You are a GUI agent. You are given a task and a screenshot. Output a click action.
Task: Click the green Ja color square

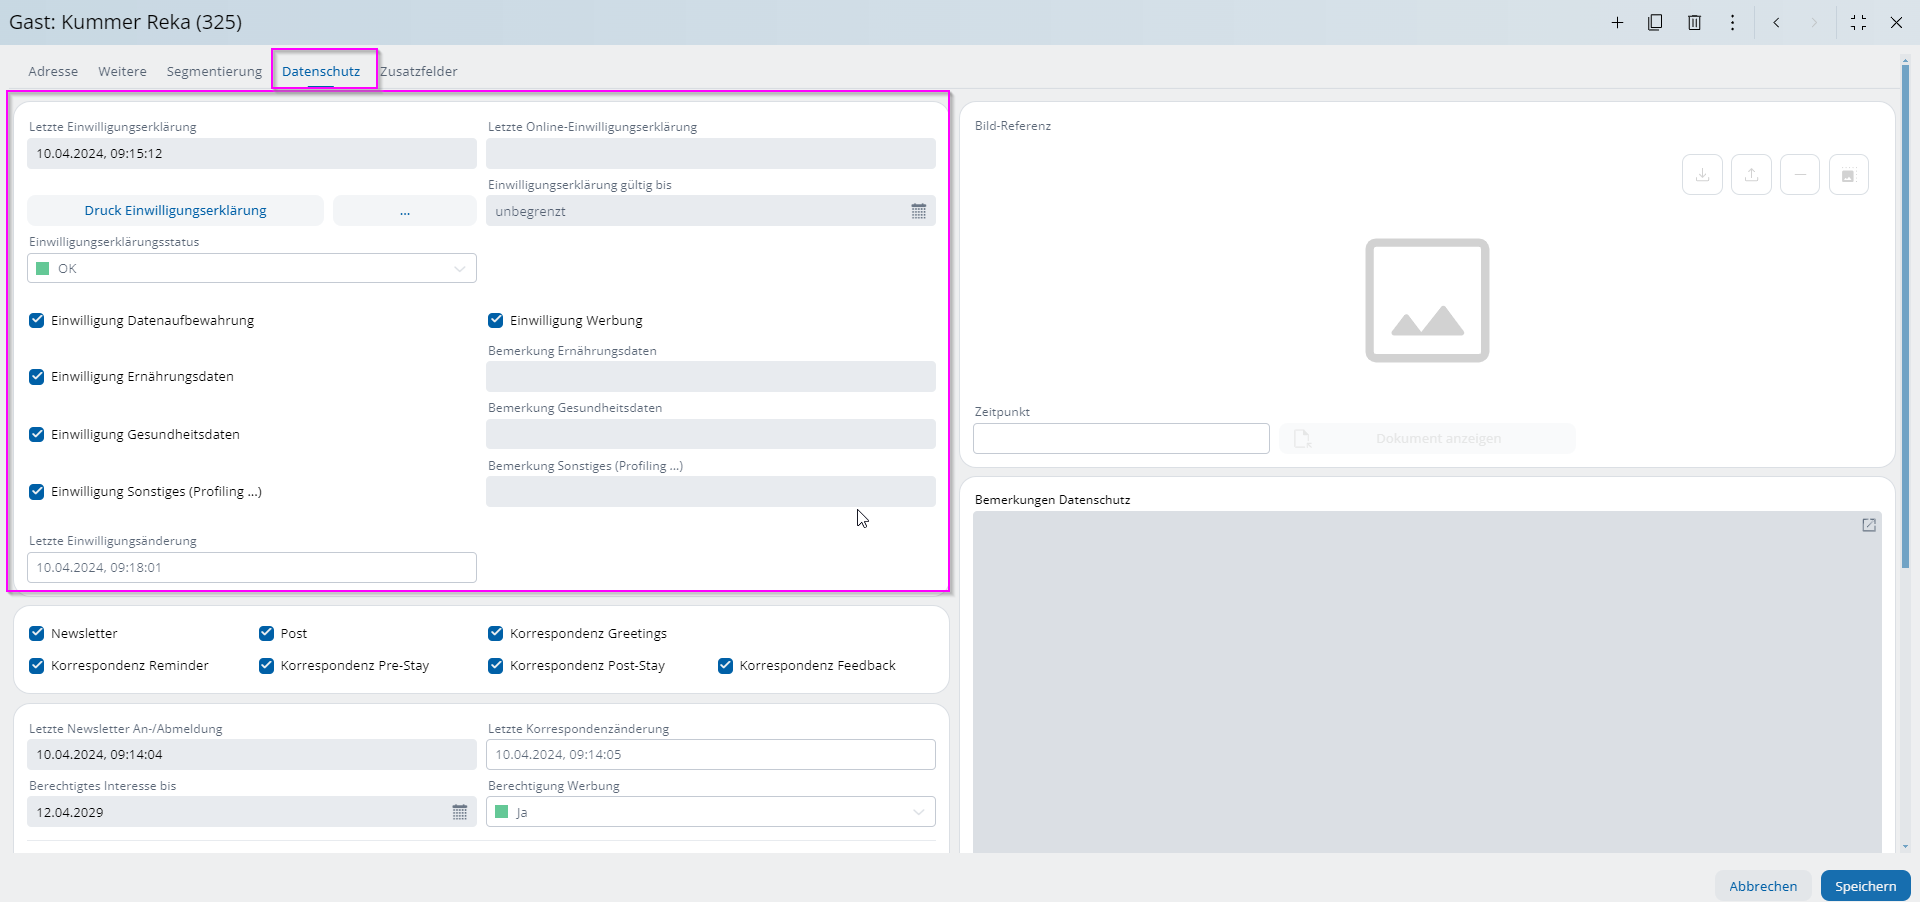pyautogui.click(x=502, y=812)
